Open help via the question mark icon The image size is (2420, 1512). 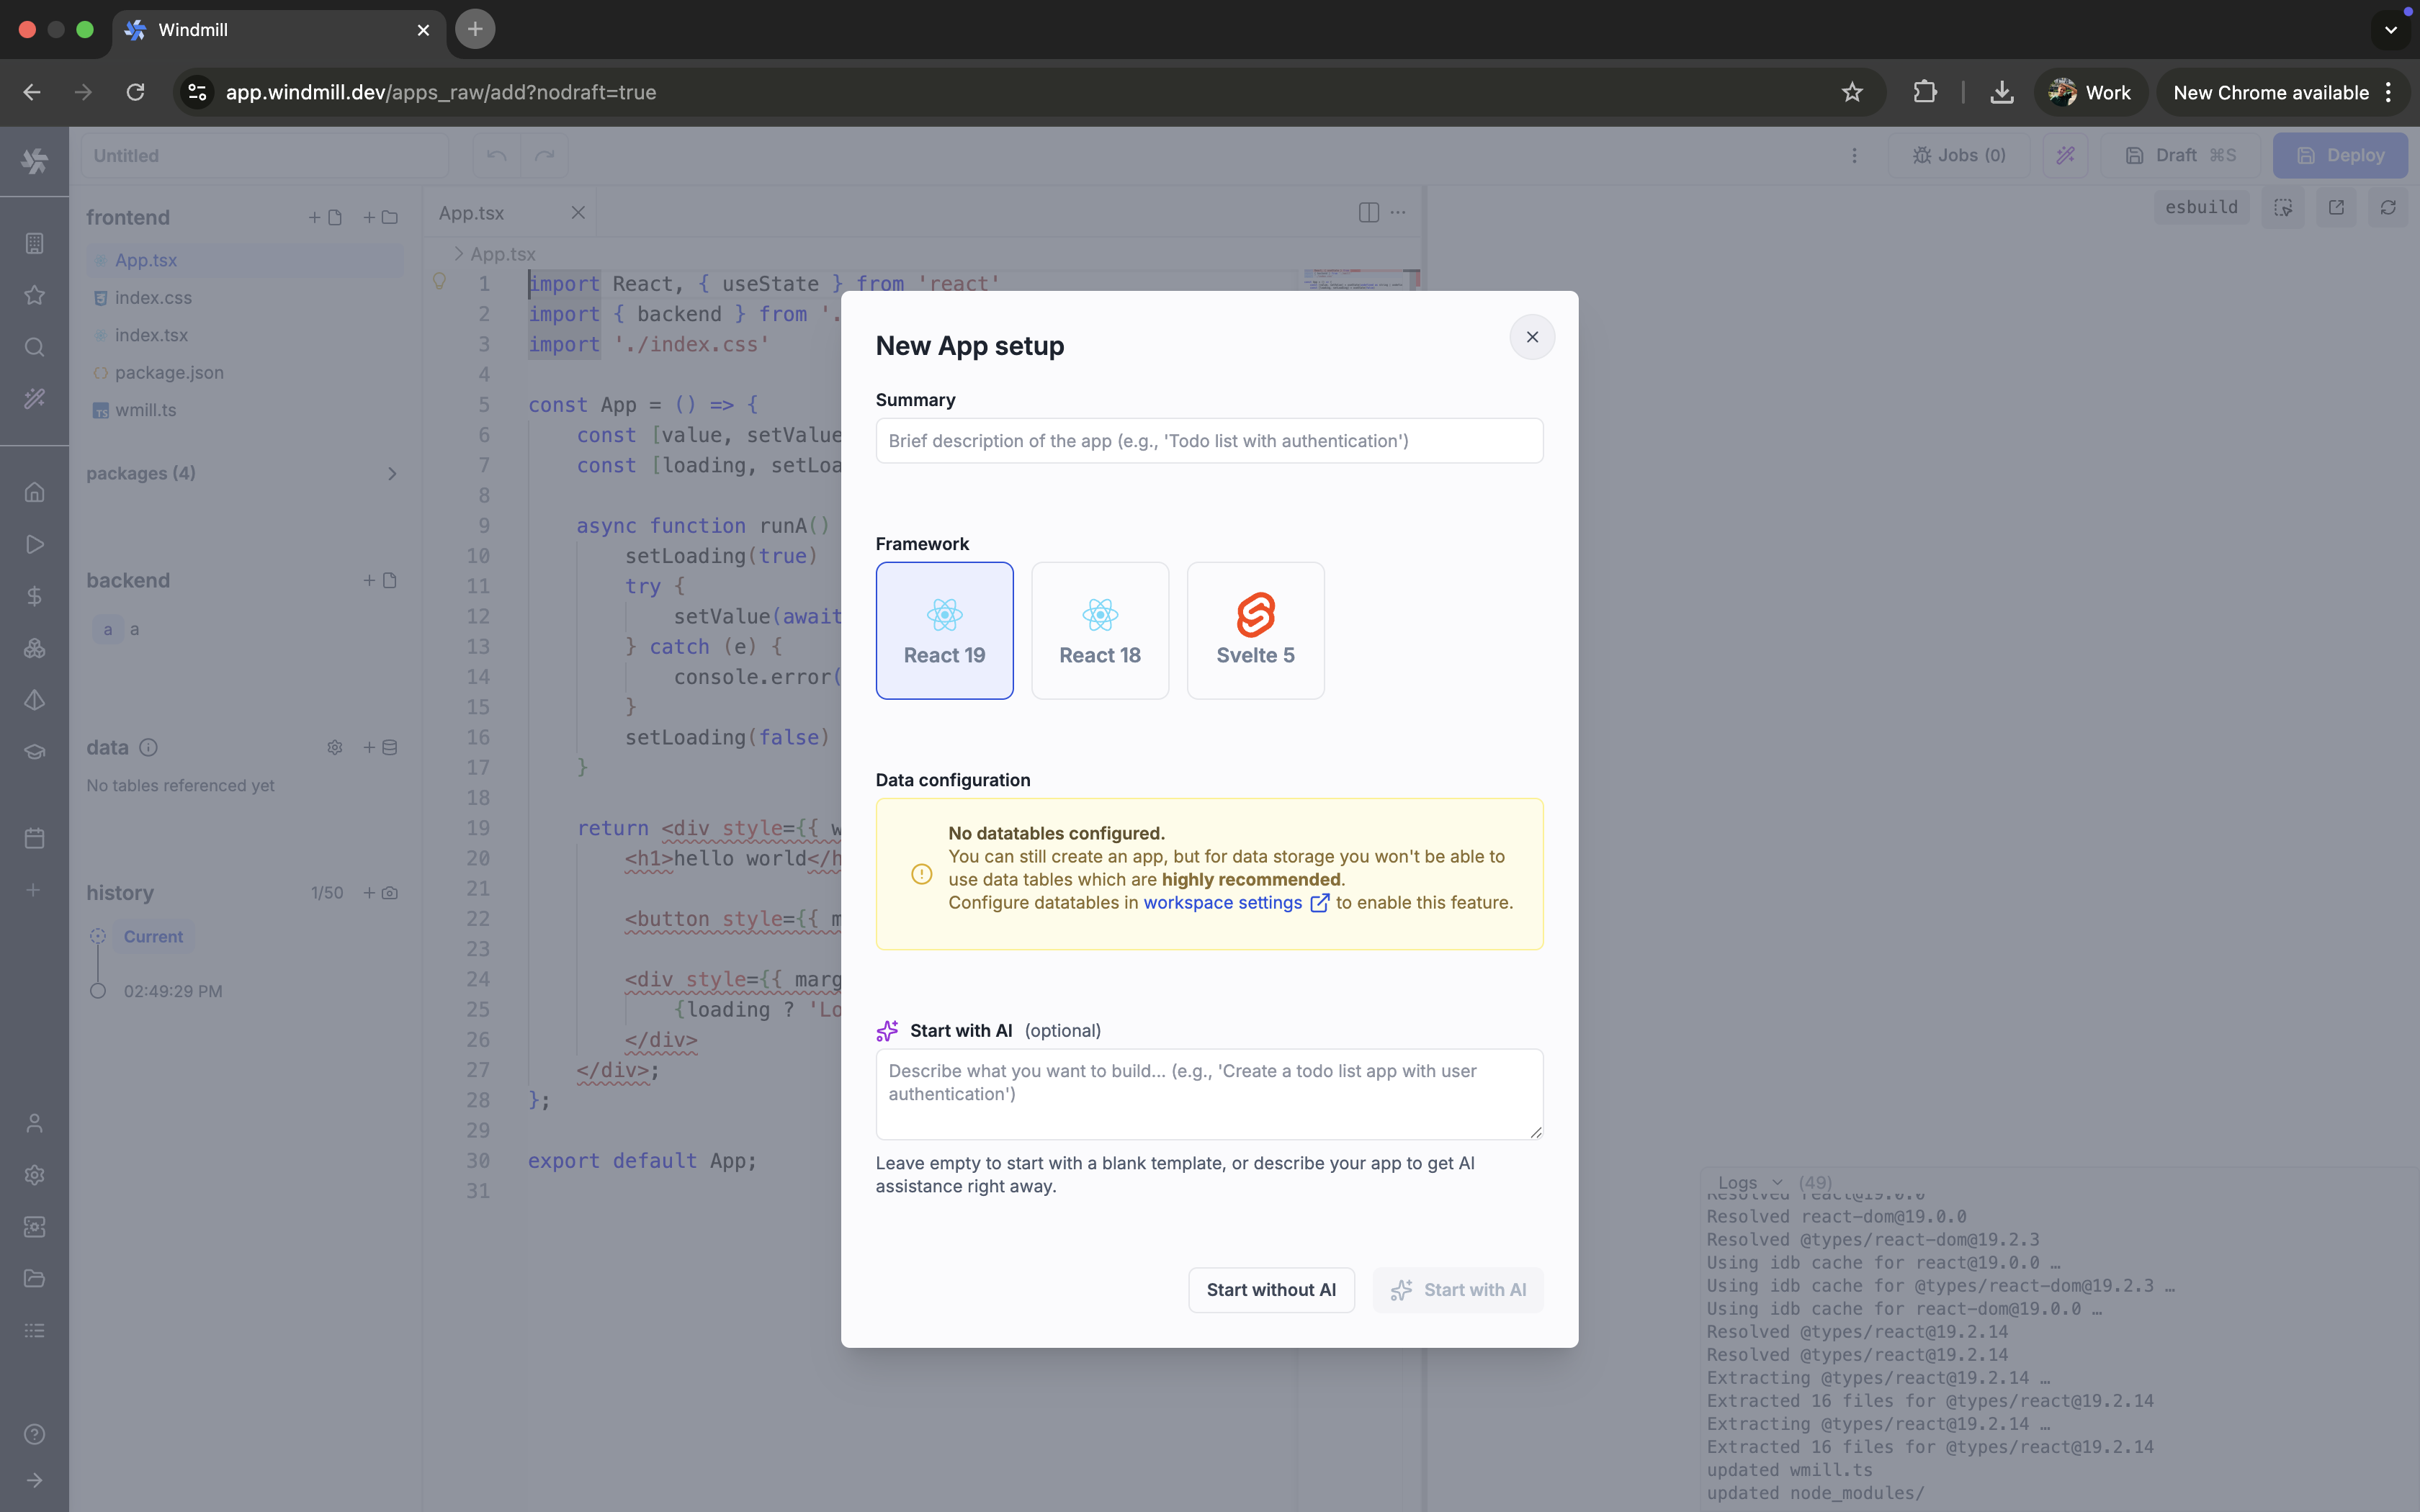[34, 1434]
